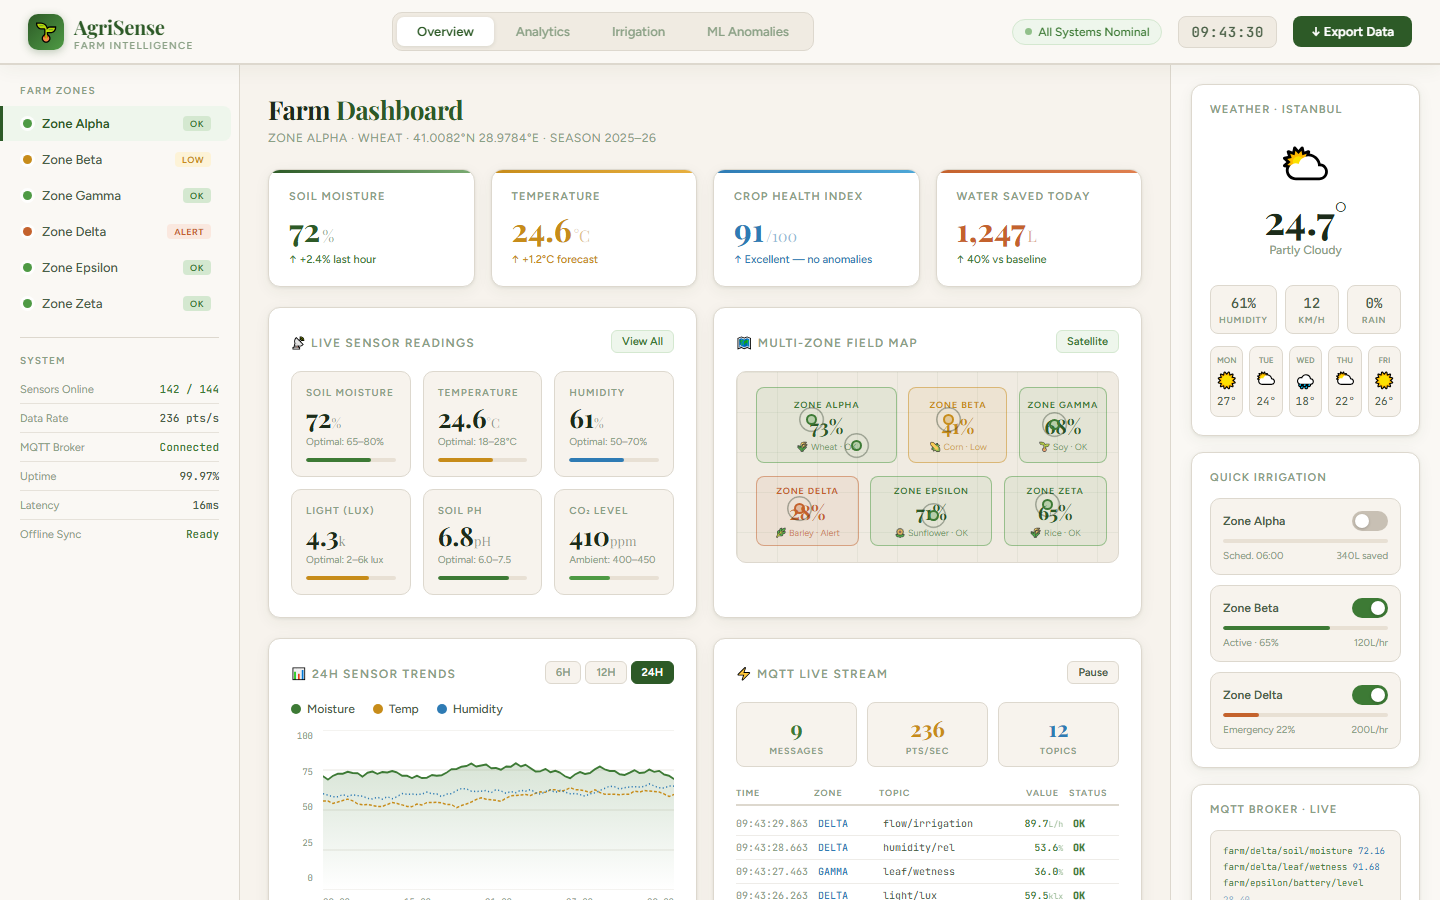Toggle the Temp series in chart legend
This screenshot has width=1440, height=900.
(x=396, y=709)
